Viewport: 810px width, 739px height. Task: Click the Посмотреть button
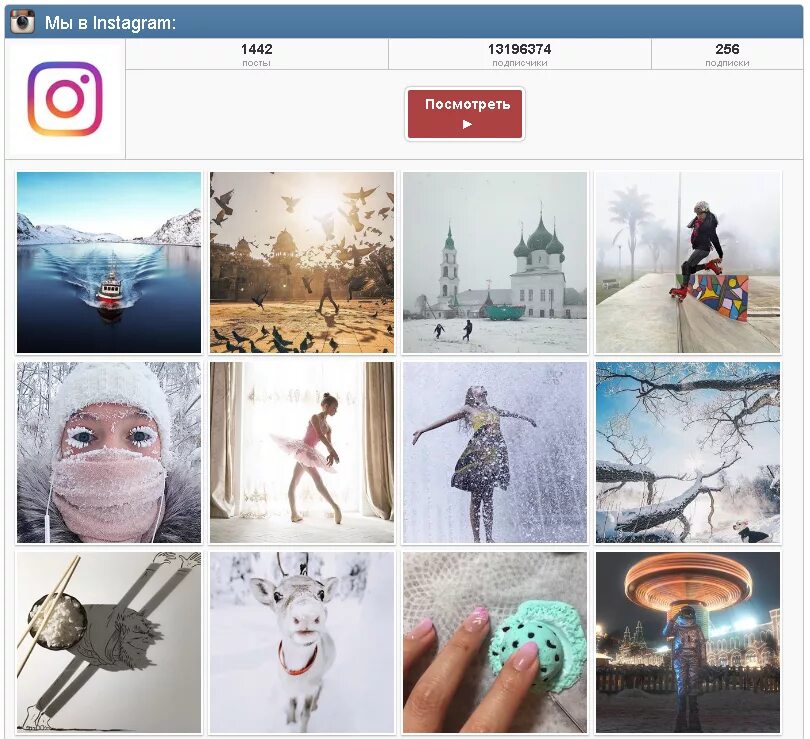[x=465, y=114]
